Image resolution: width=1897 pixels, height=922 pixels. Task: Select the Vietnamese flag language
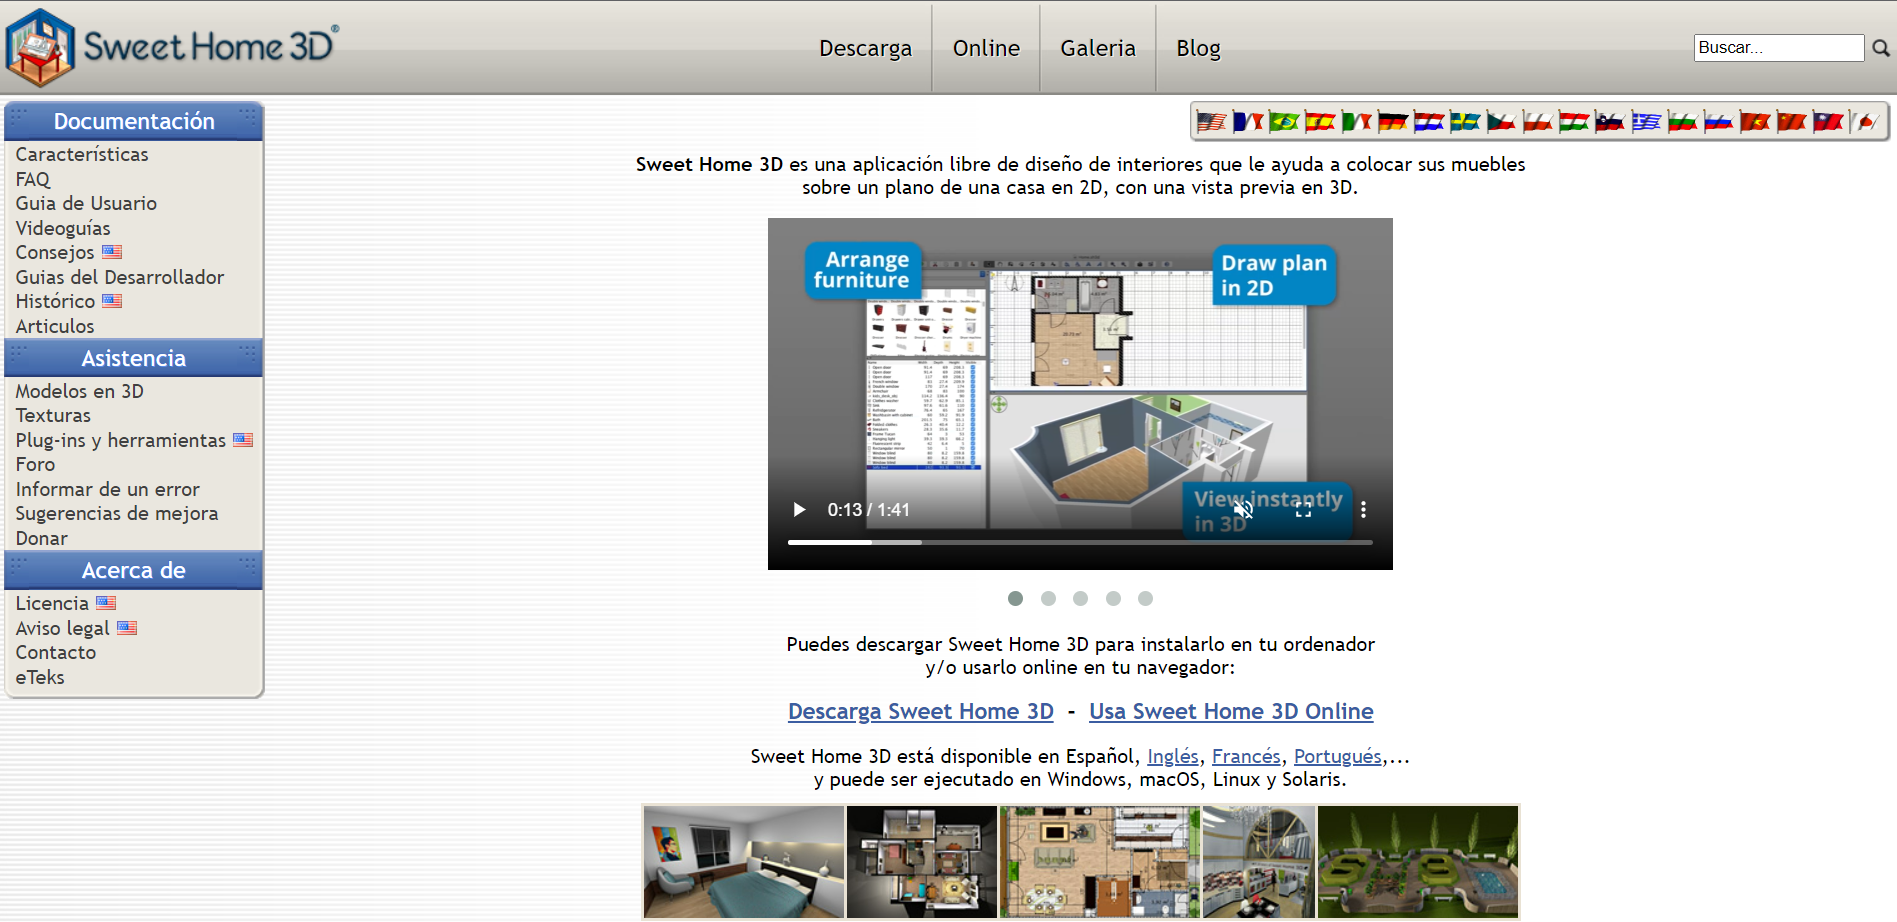1754,122
